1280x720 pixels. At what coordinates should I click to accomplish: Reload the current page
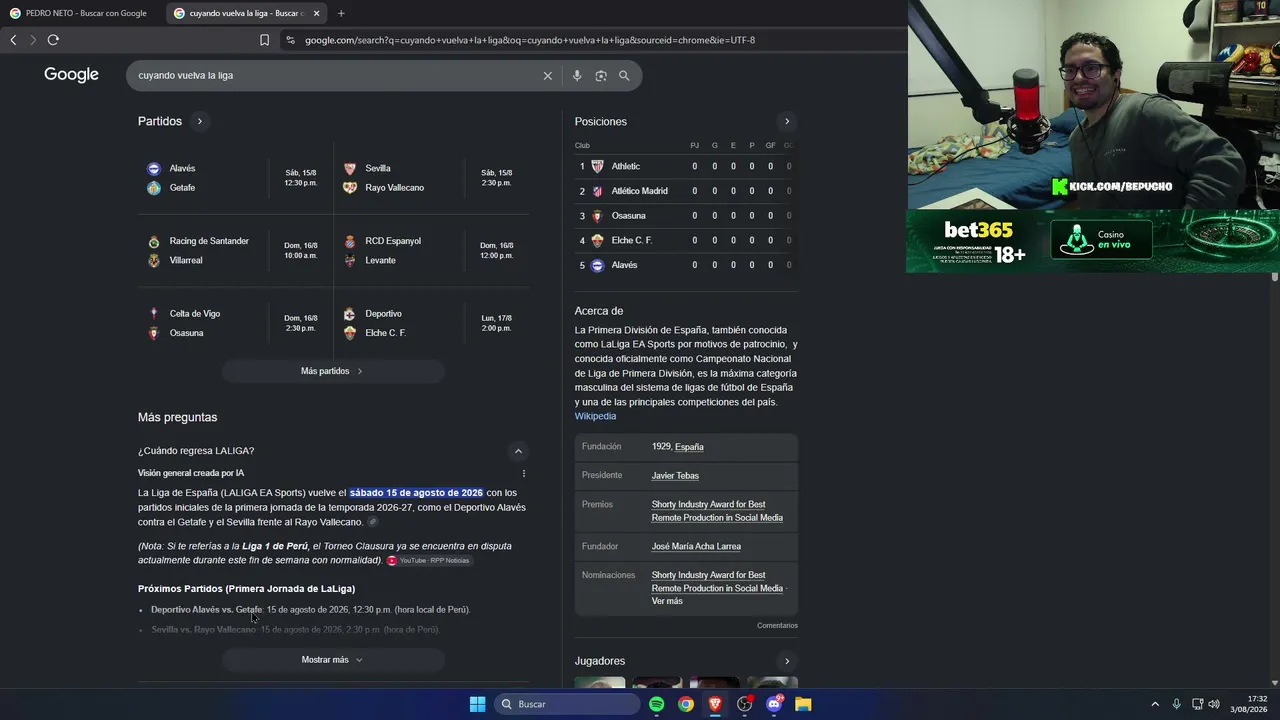coord(53,40)
